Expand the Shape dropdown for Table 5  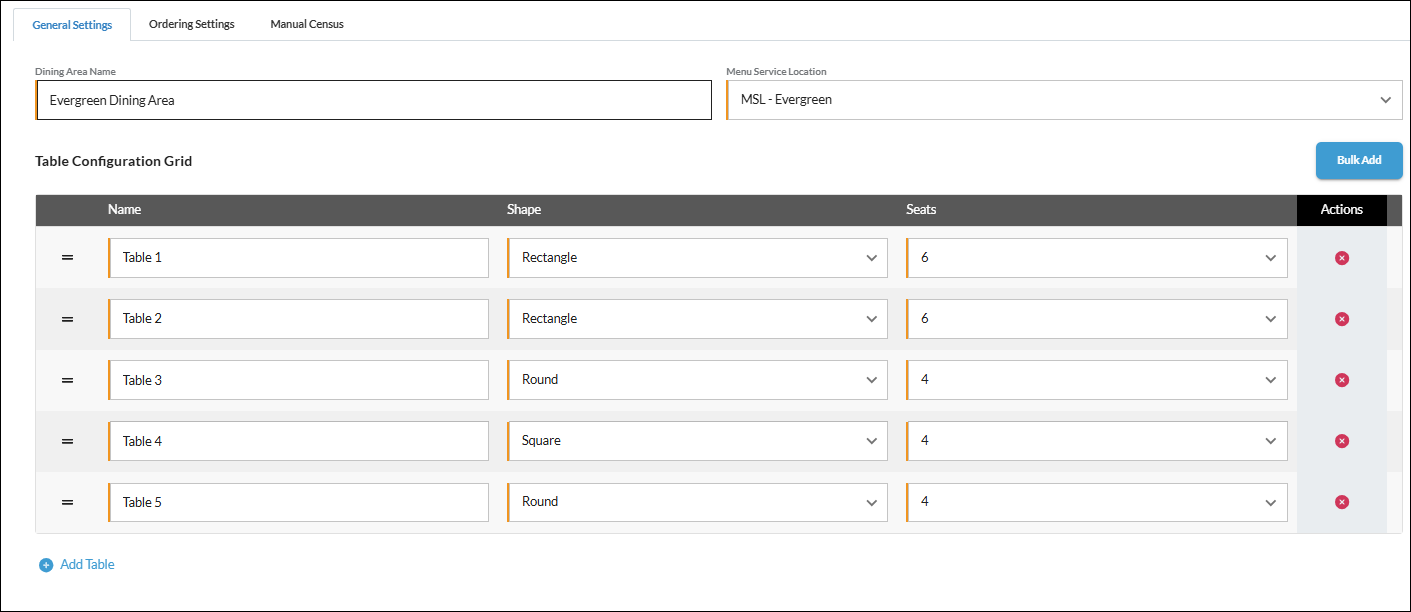pos(697,502)
